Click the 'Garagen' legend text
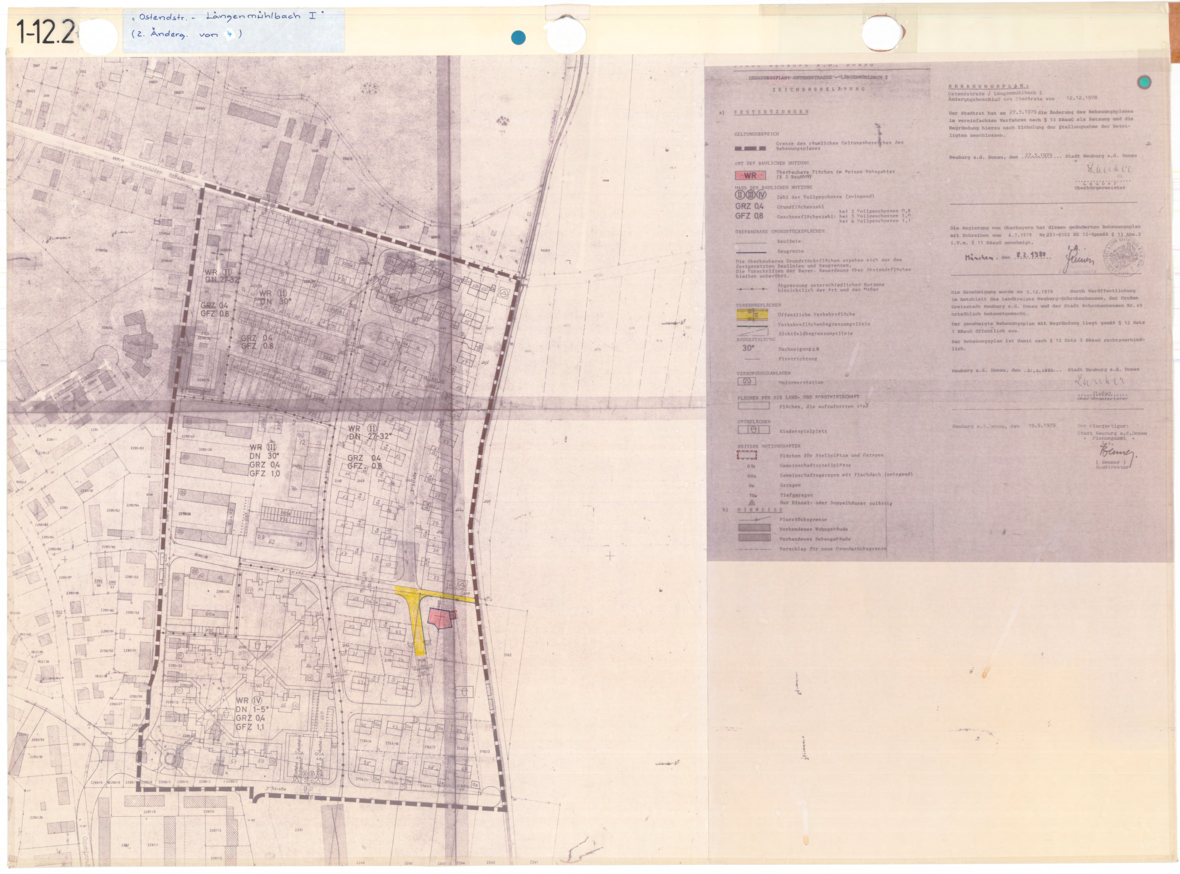1180x874 pixels. tap(790, 485)
